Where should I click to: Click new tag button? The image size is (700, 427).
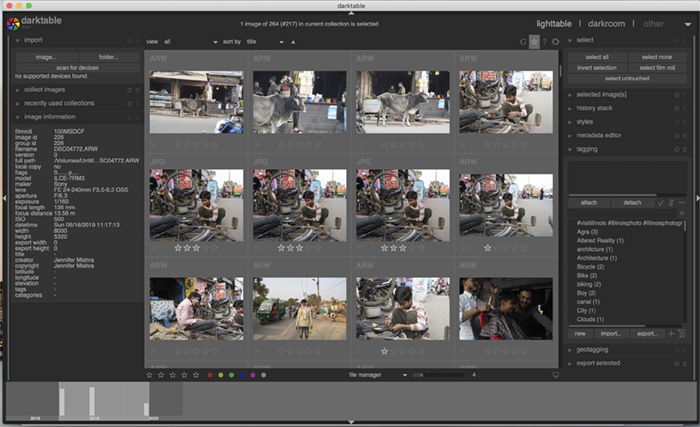[580, 334]
